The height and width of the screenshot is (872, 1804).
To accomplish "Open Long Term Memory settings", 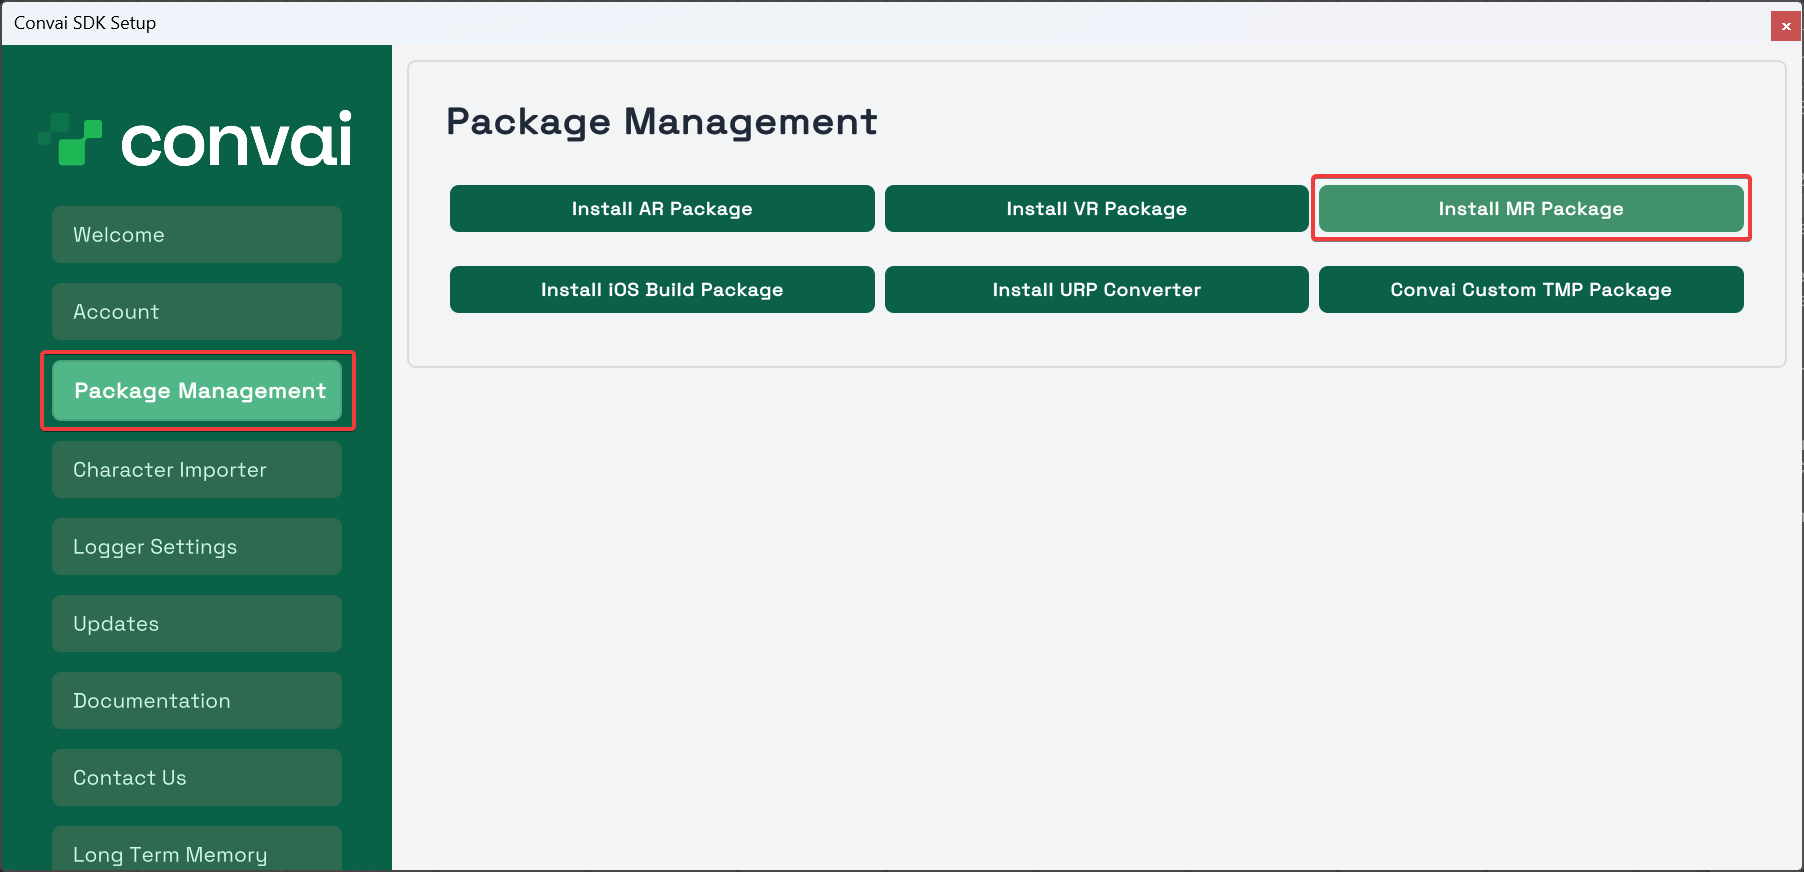I will 197,850.
